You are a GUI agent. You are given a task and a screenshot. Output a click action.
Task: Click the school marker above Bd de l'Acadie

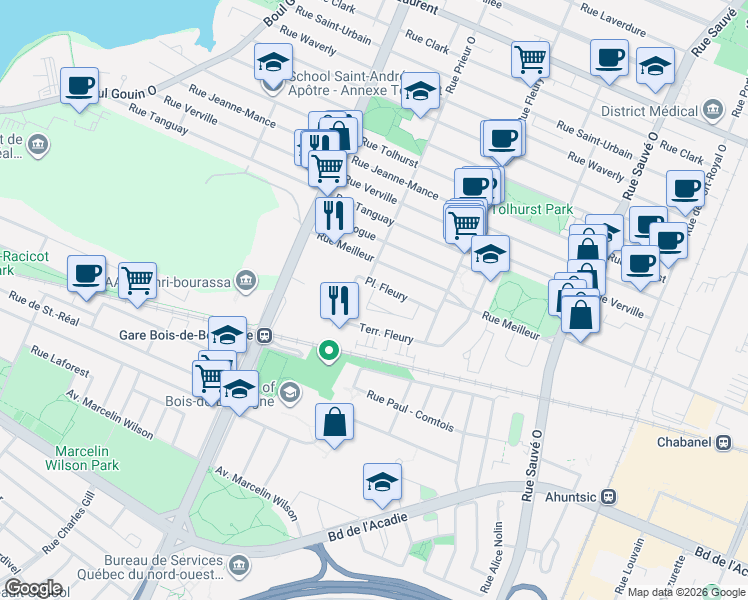382,483
